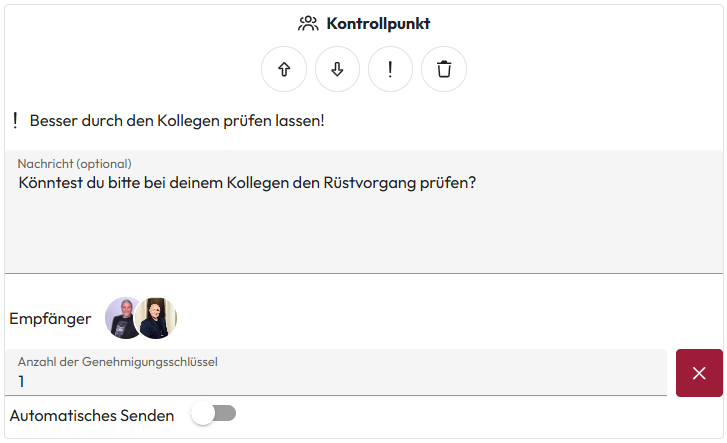
Task: Click the Automatisches Senden label
Action: pos(92,415)
